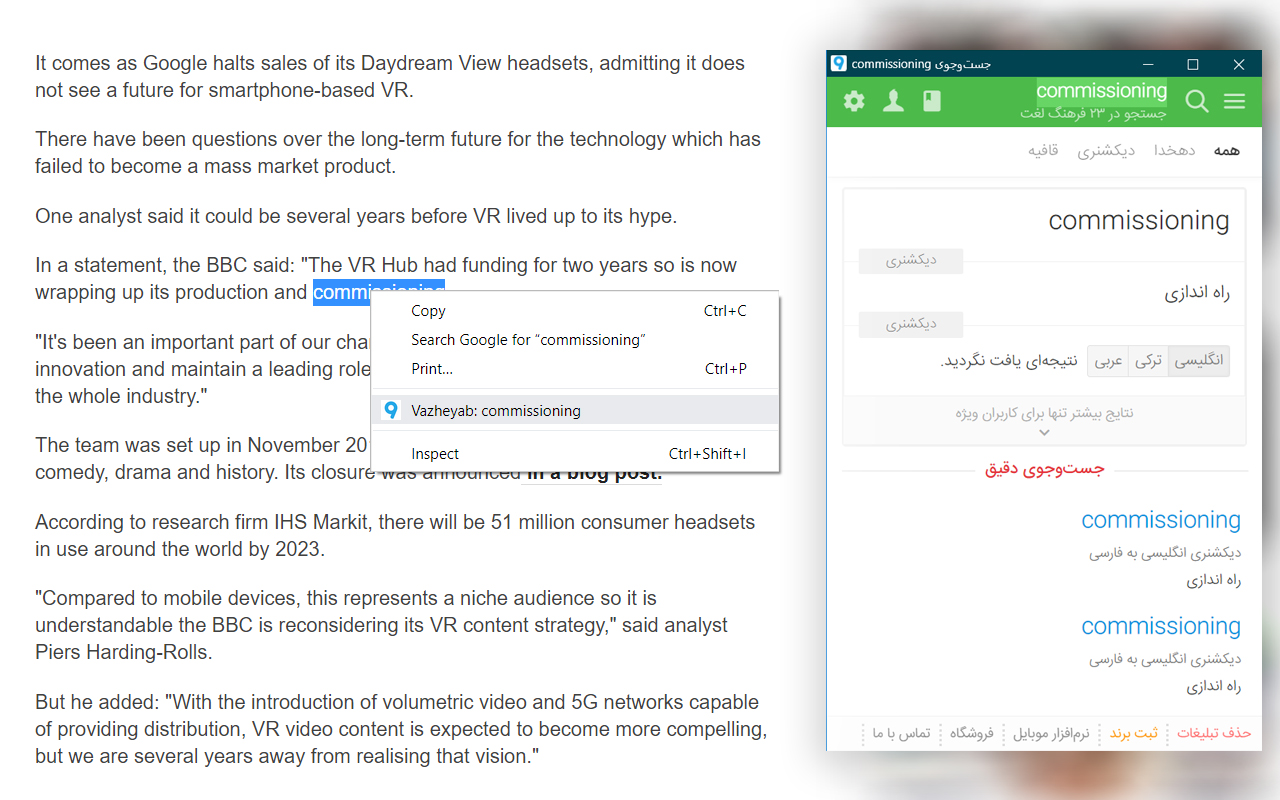Maximize the Vazheyab popup window
The image size is (1280, 800).
tap(1192, 64)
